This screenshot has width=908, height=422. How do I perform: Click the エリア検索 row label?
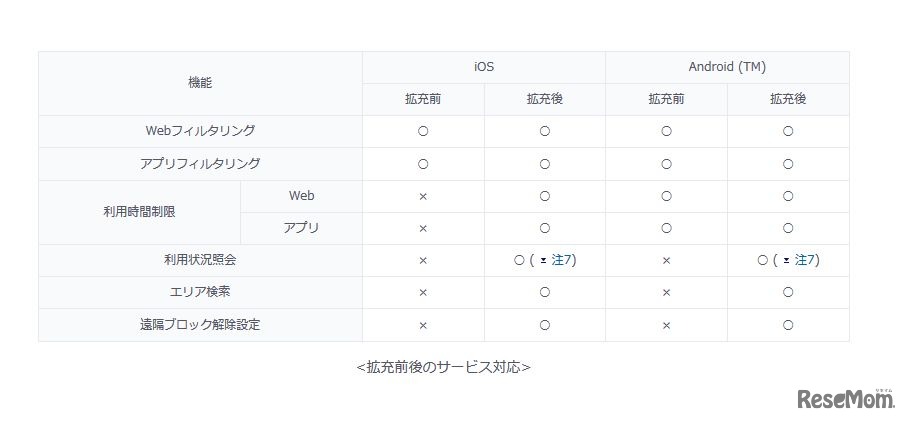[200, 292]
